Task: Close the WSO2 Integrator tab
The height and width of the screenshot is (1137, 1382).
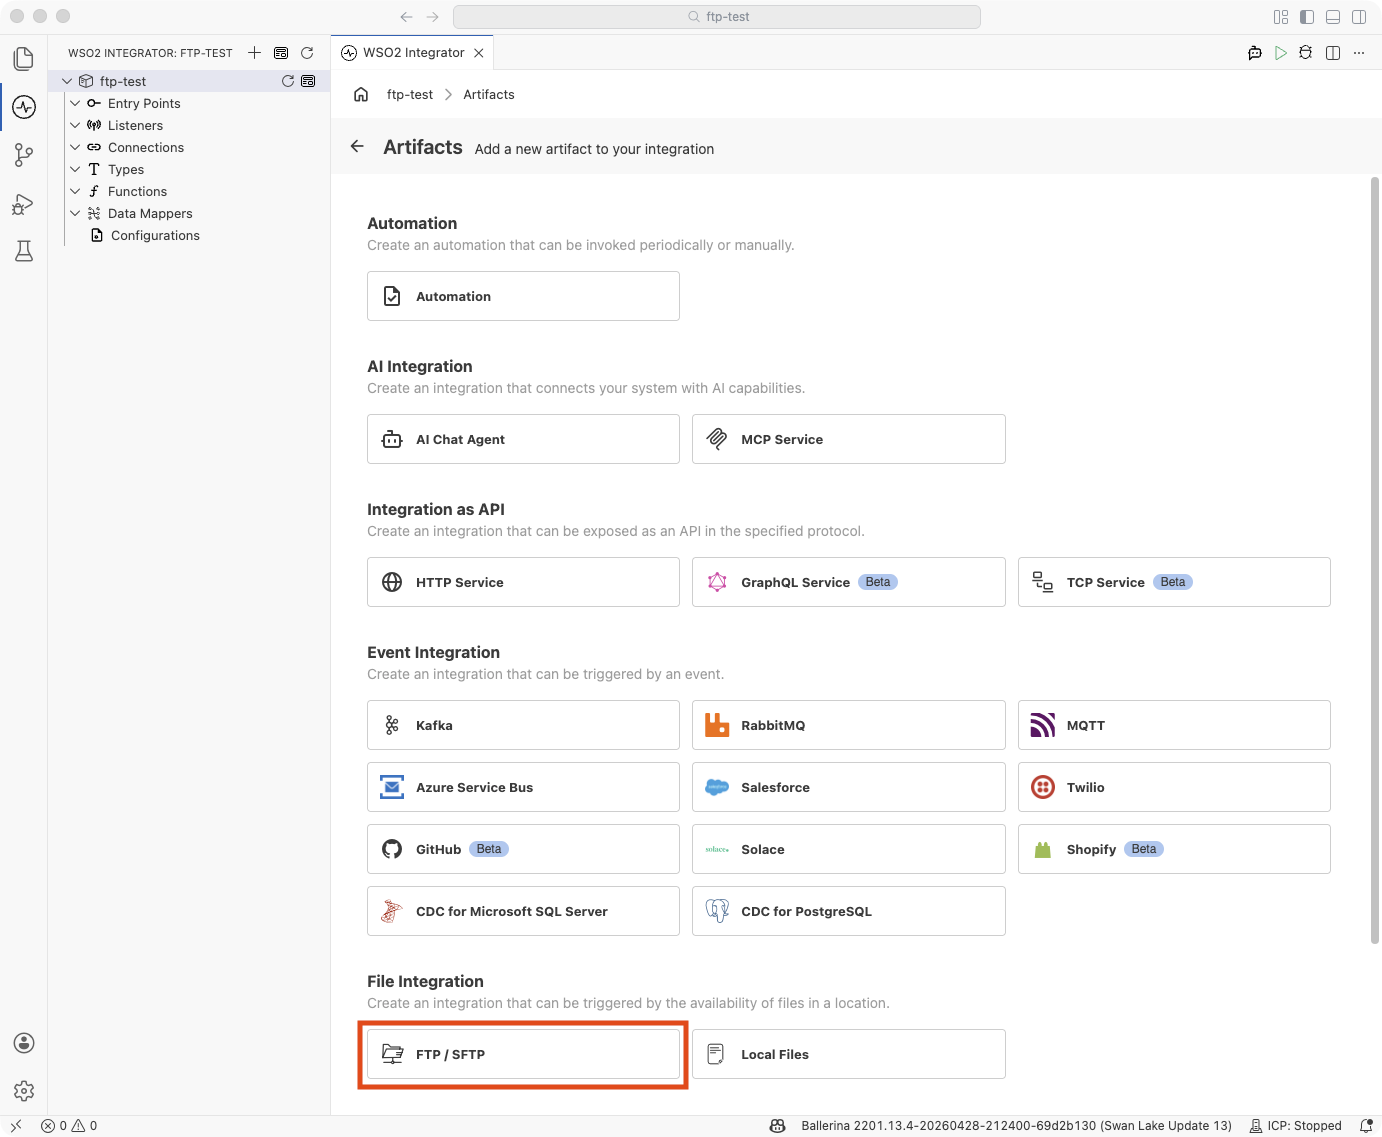Action: (479, 53)
